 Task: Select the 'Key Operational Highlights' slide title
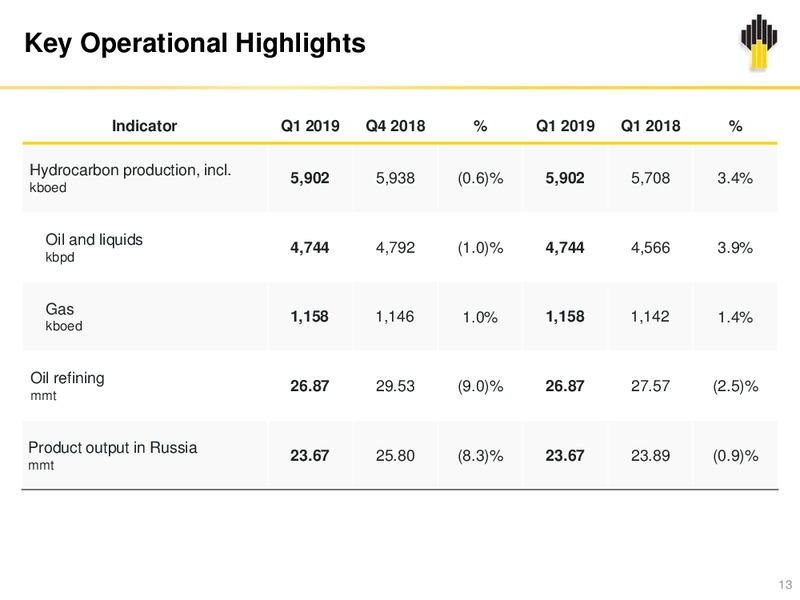click(195, 43)
